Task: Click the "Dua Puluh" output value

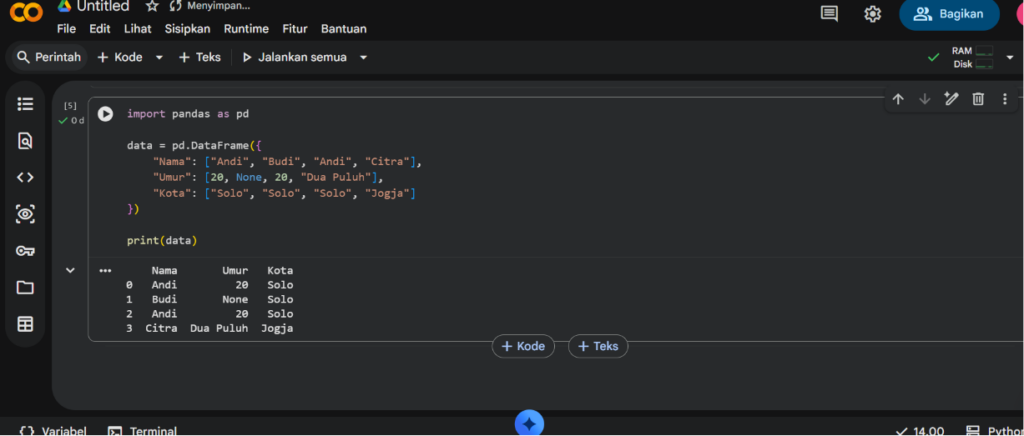Action: coord(219,328)
